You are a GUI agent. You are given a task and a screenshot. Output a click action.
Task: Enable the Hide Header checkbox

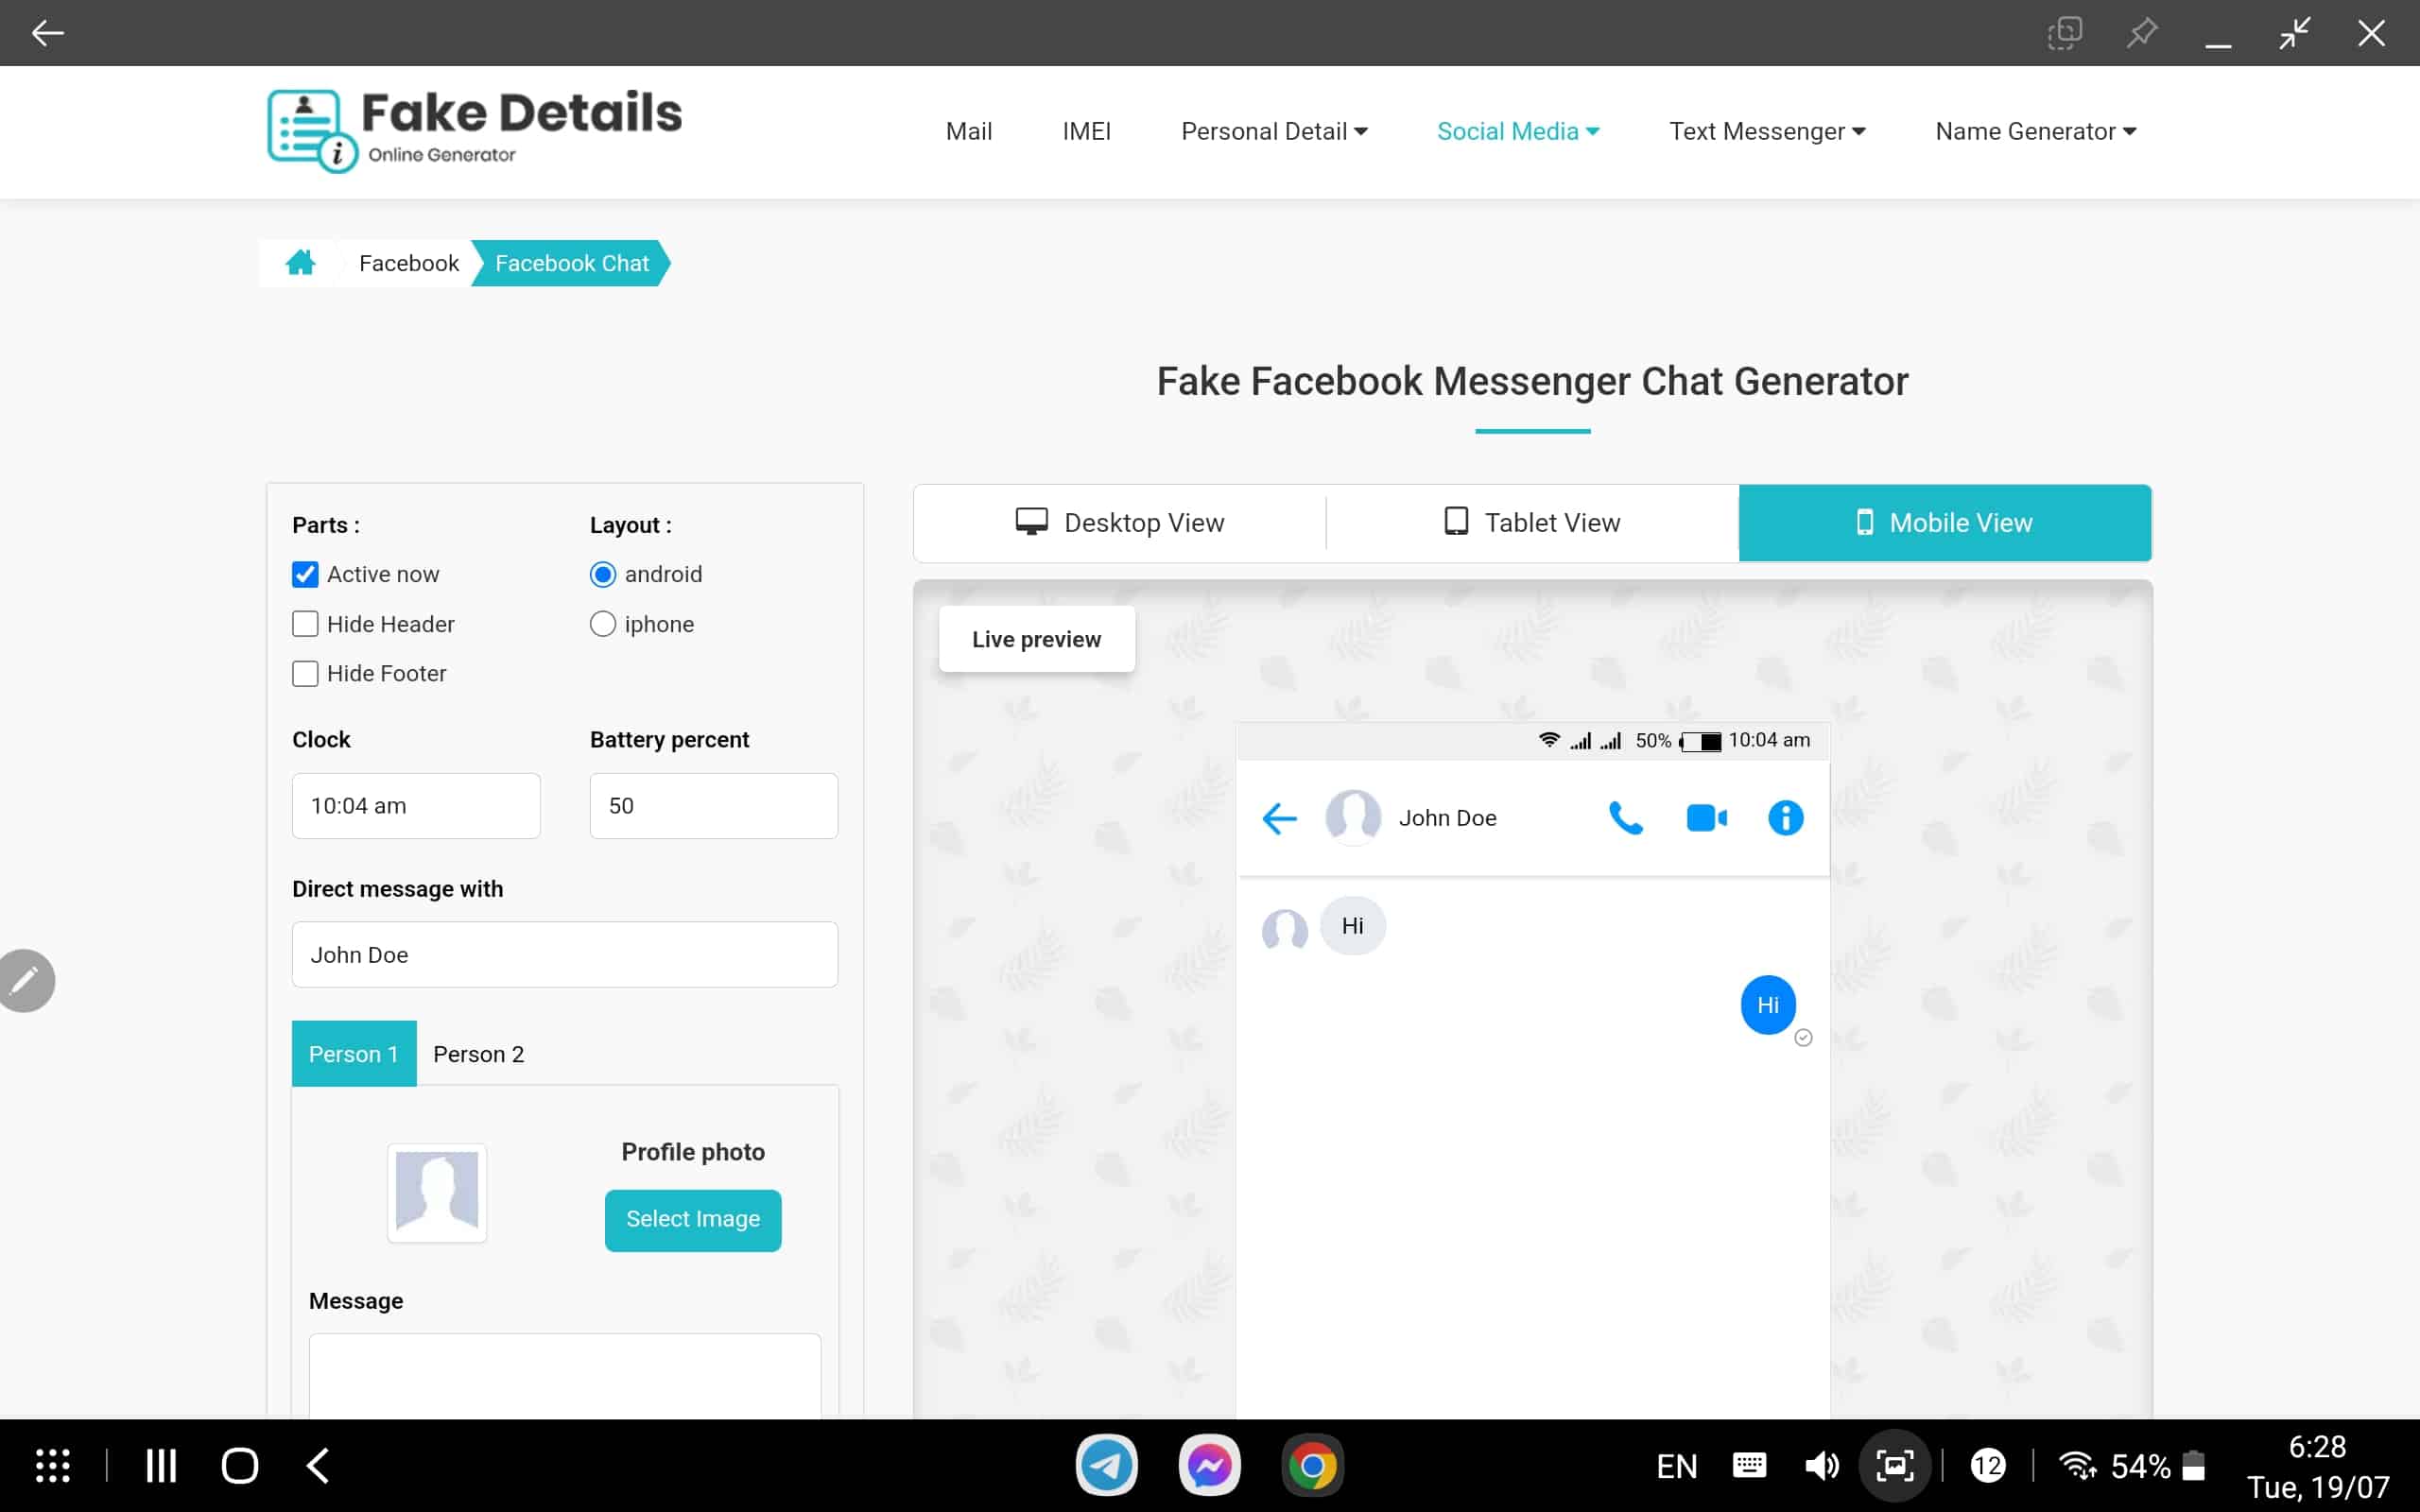click(x=305, y=624)
